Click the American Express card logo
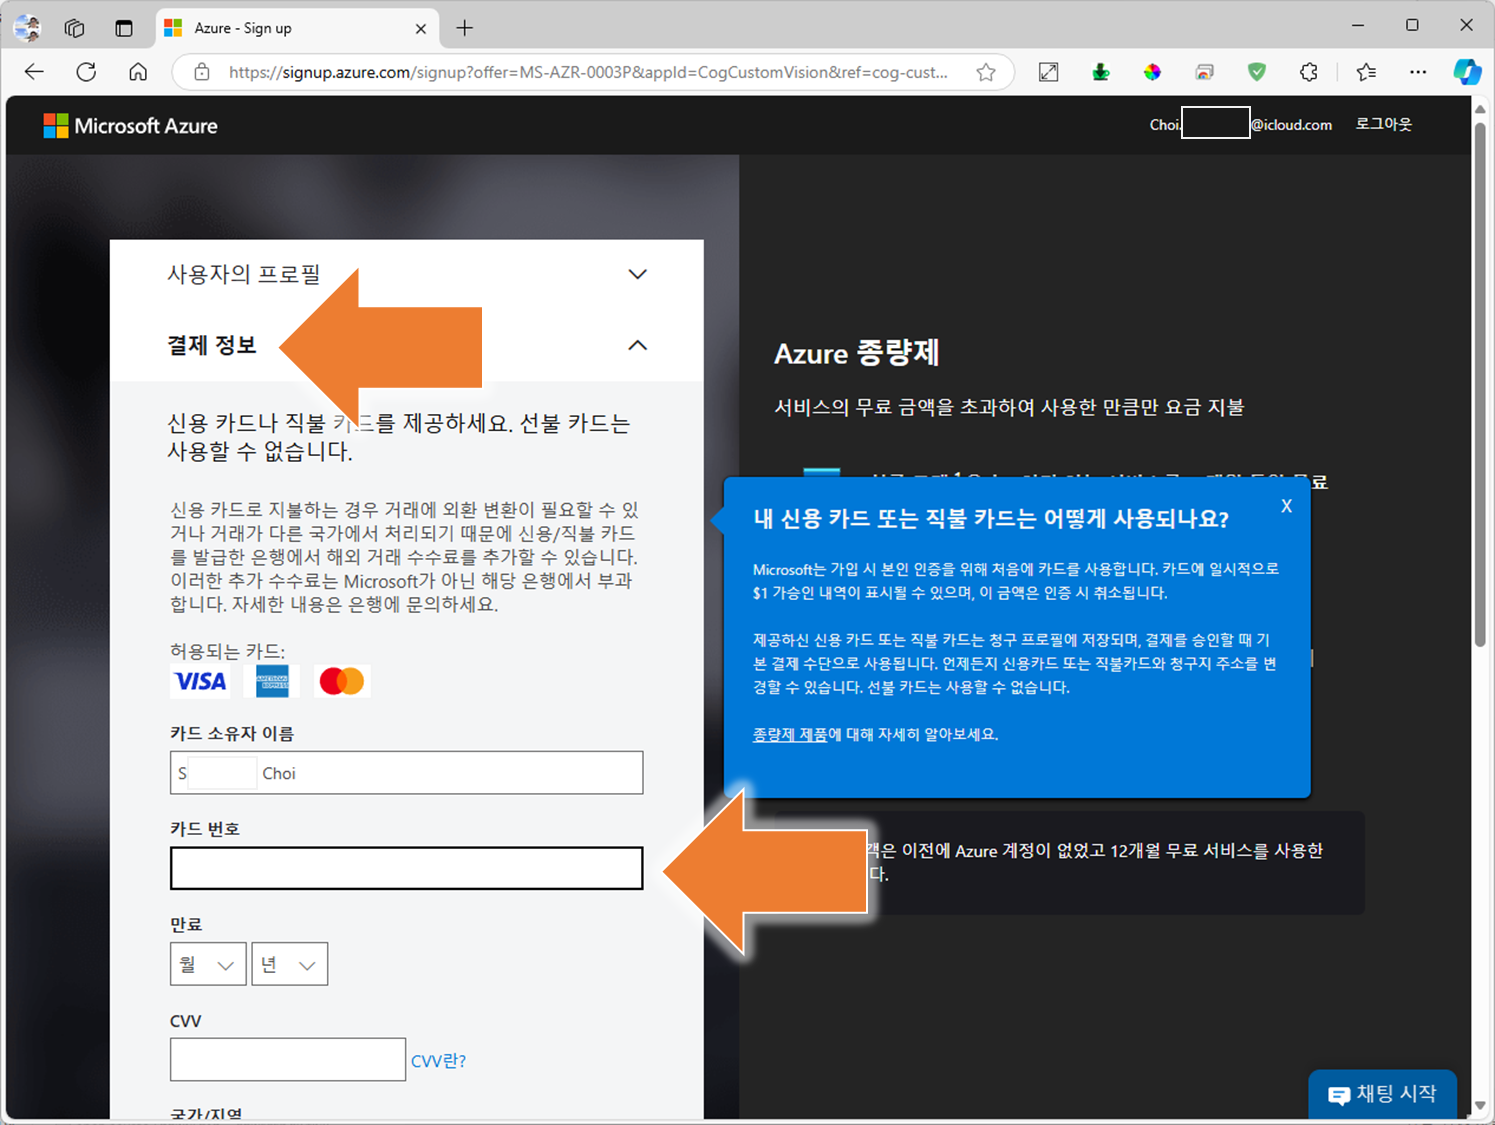The height and width of the screenshot is (1125, 1495). tap(272, 681)
